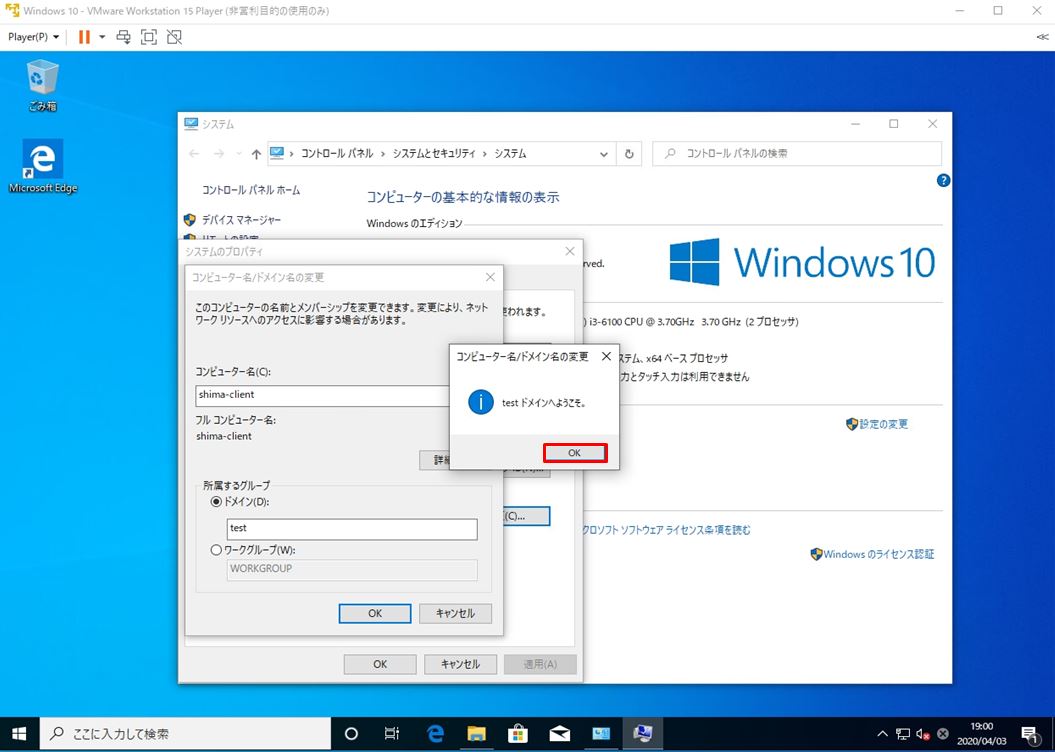Go up one level in System window

tap(256, 154)
